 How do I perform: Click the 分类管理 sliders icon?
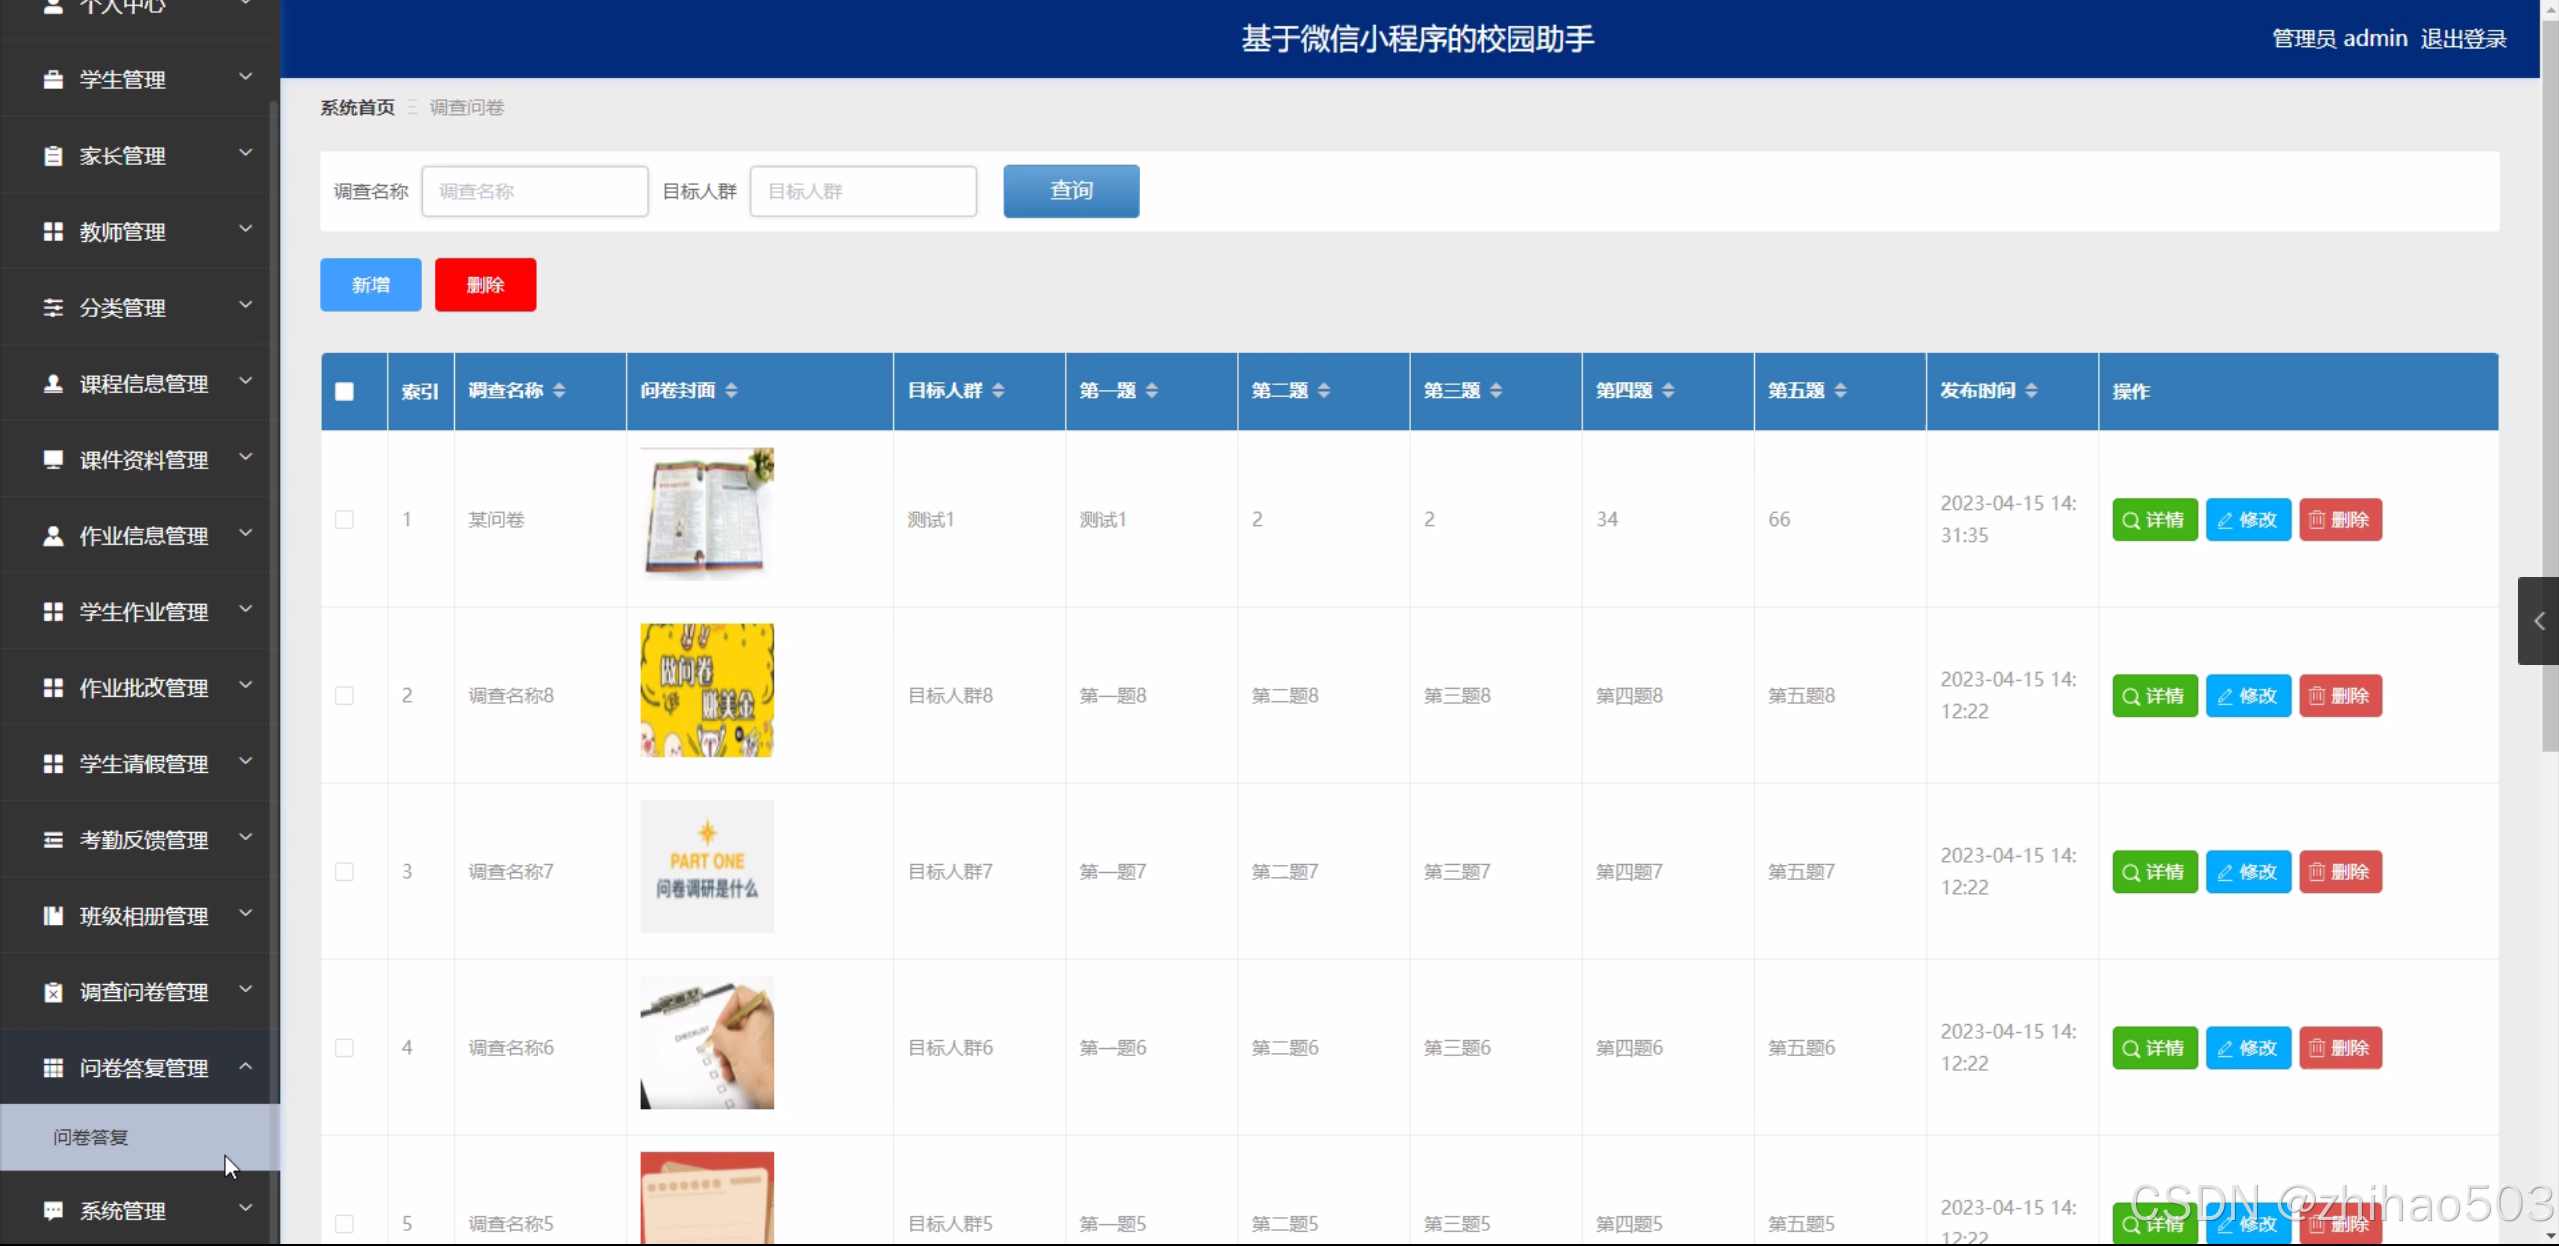pos(53,307)
